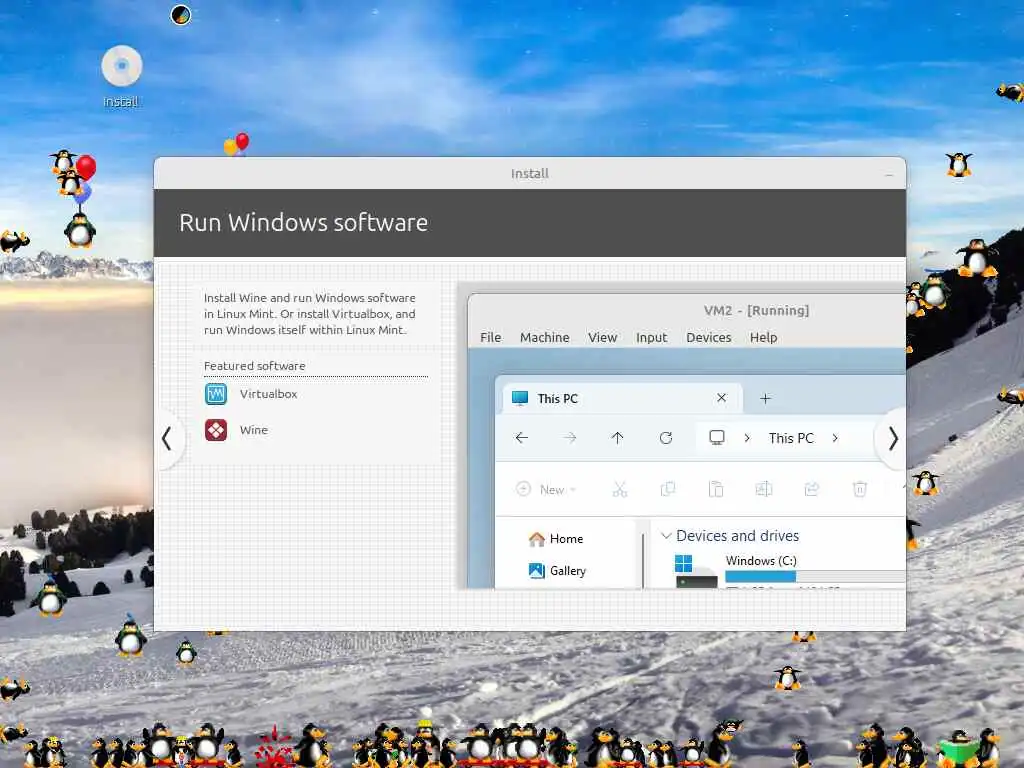Click the Run Windows software heading
The image size is (1024, 768).
[304, 223]
